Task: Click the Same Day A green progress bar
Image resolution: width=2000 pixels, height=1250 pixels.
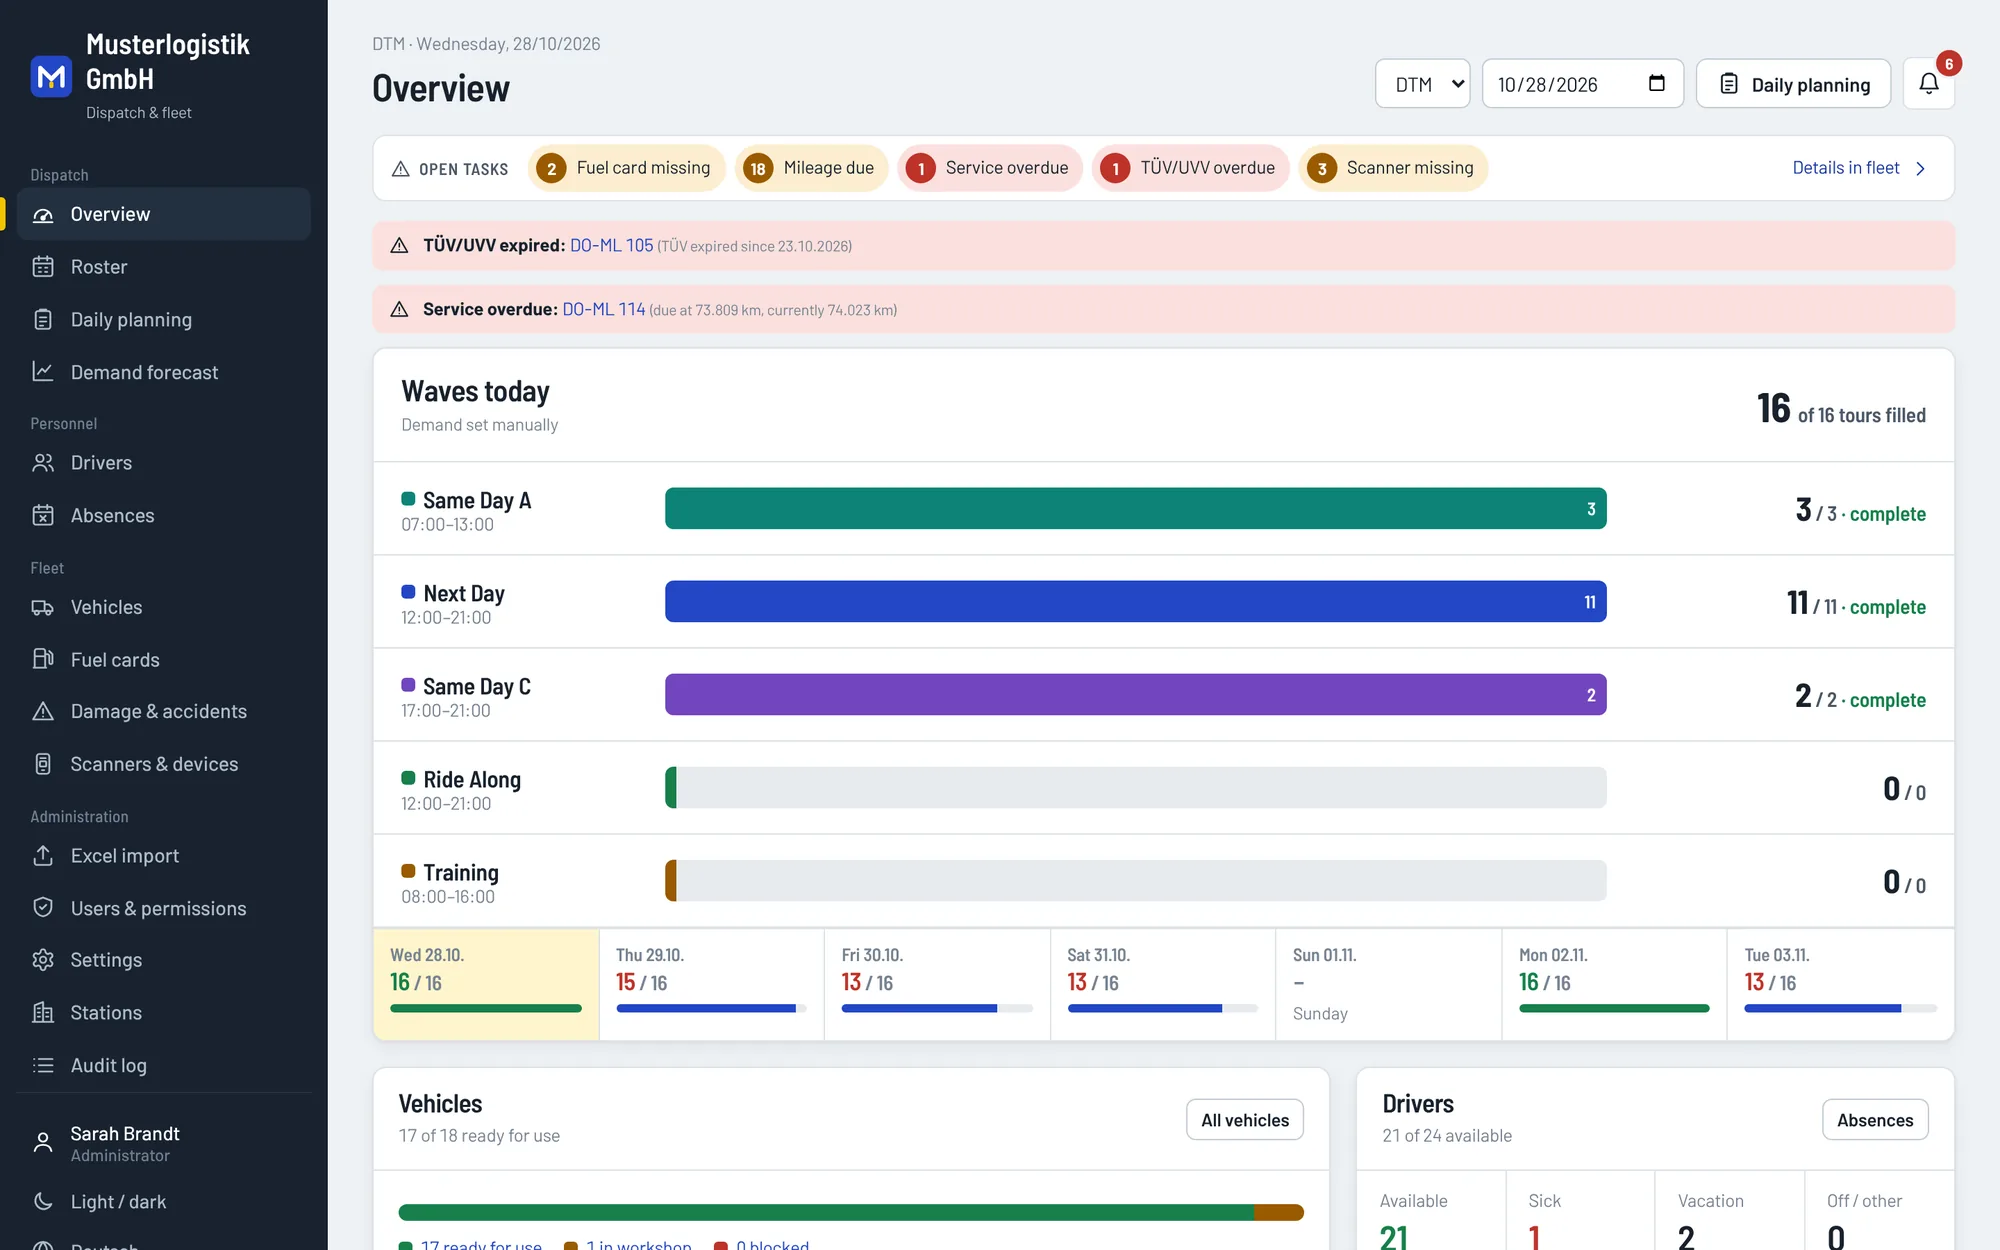Action: pos(1135,509)
